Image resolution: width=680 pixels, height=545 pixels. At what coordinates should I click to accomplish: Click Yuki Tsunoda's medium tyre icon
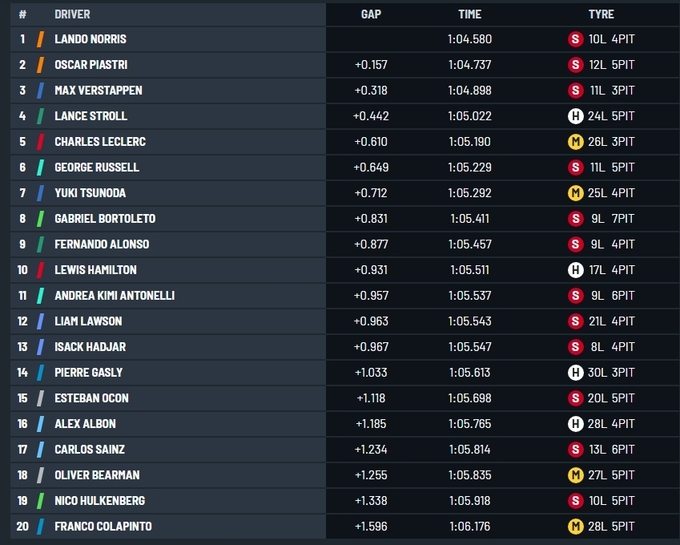click(575, 193)
